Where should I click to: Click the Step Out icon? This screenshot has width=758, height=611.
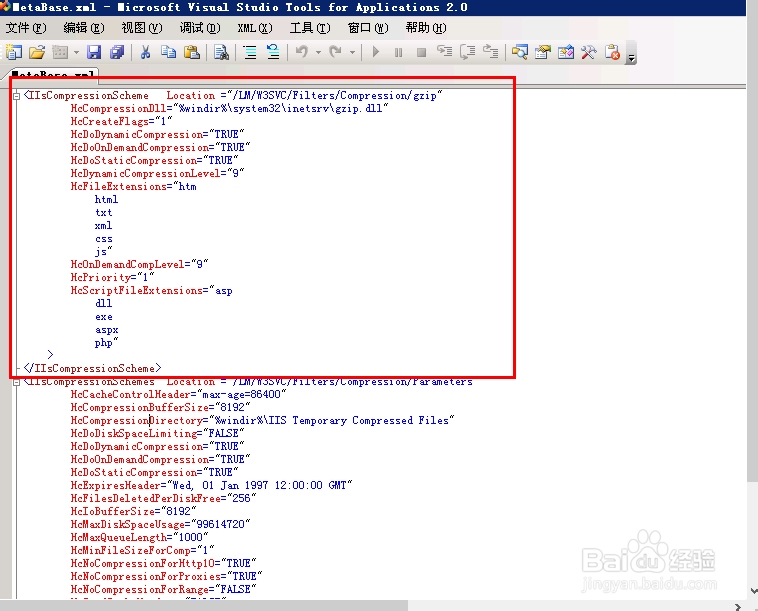(x=491, y=51)
